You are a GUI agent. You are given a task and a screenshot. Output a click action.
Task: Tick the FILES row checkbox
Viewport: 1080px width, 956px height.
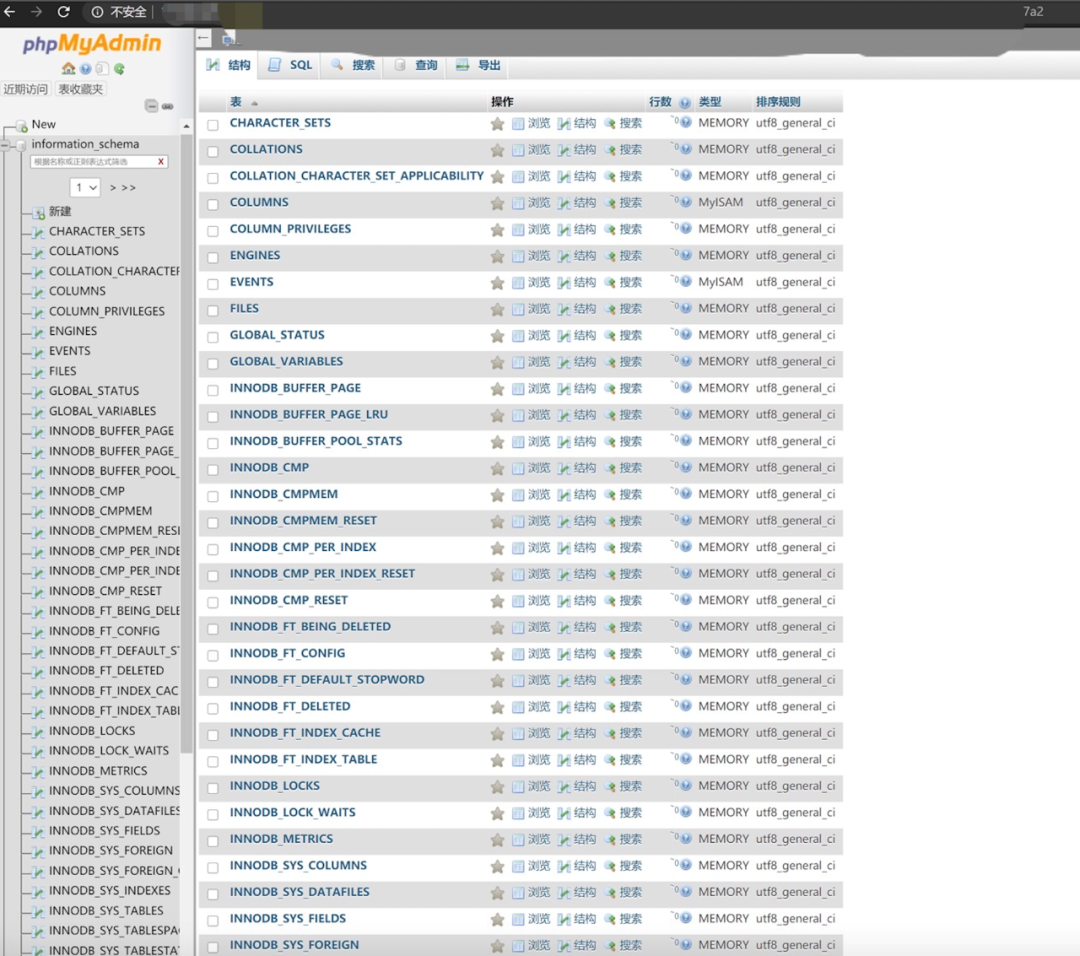point(213,310)
